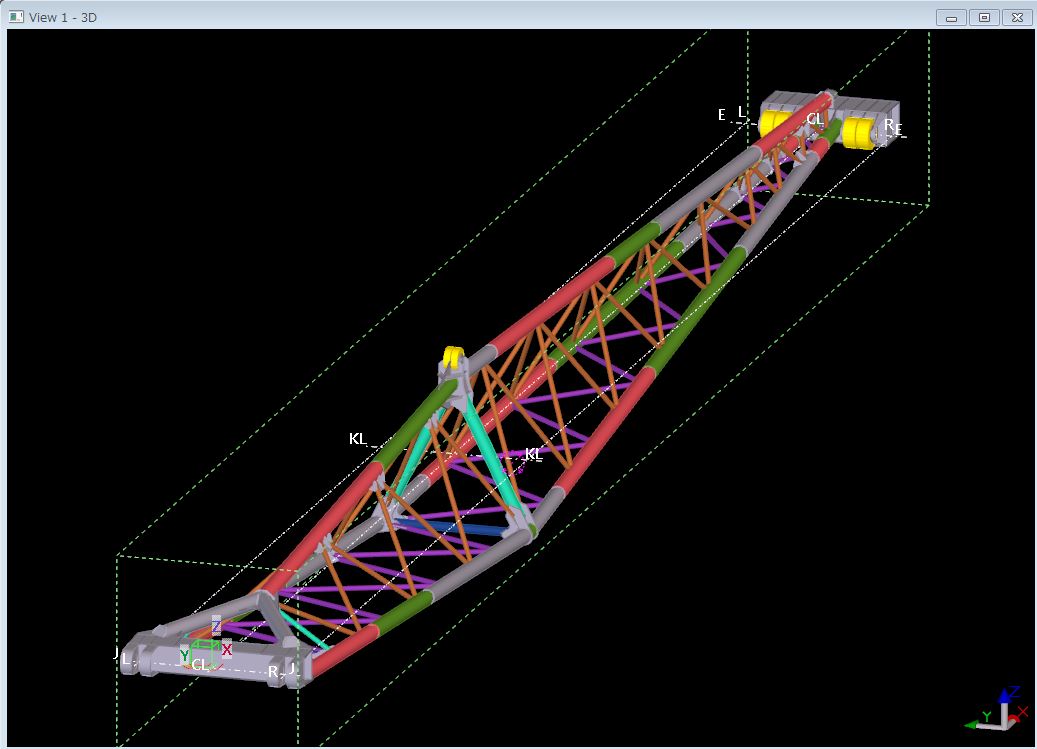Select the right yellow pulley at the boom tip

pyautogui.click(x=858, y=133)
